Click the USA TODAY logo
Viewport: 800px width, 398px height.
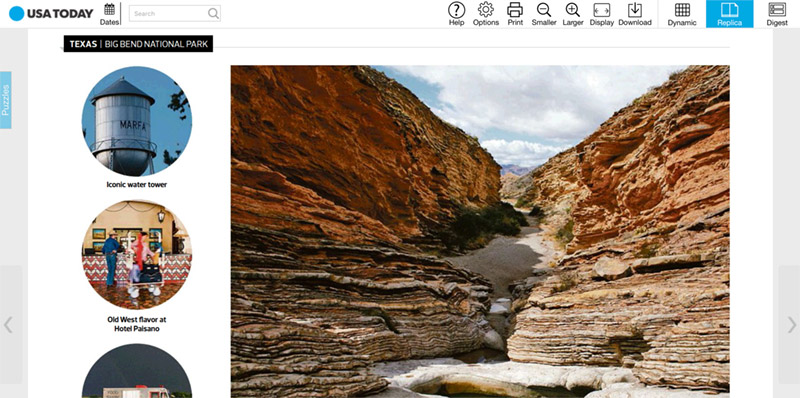(51, 14)
